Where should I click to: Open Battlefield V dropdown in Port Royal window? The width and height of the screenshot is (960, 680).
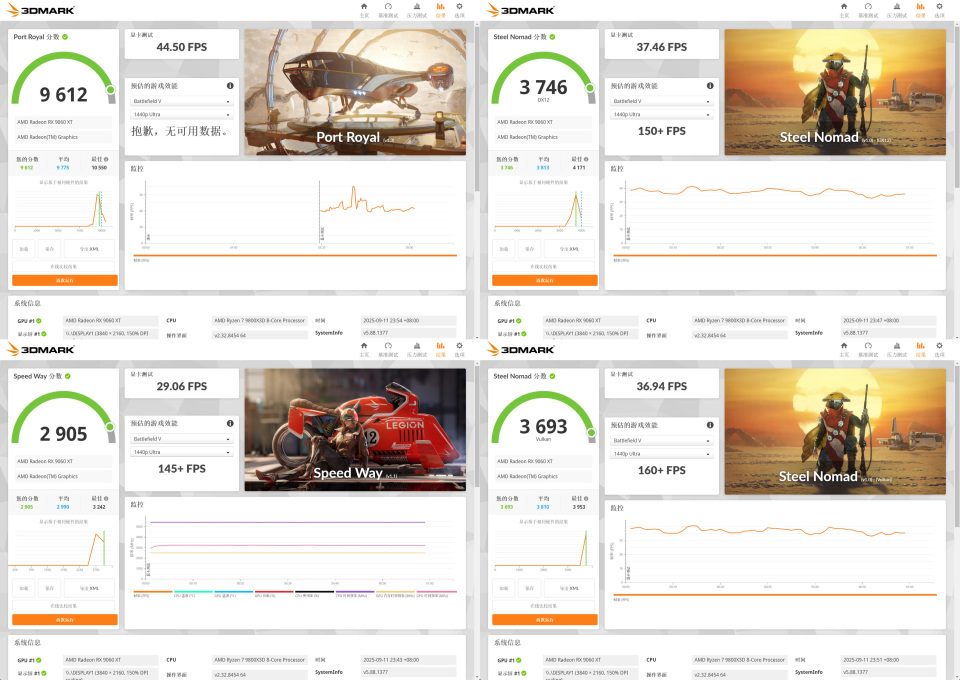pyautogui.click(x=182, y=101)
